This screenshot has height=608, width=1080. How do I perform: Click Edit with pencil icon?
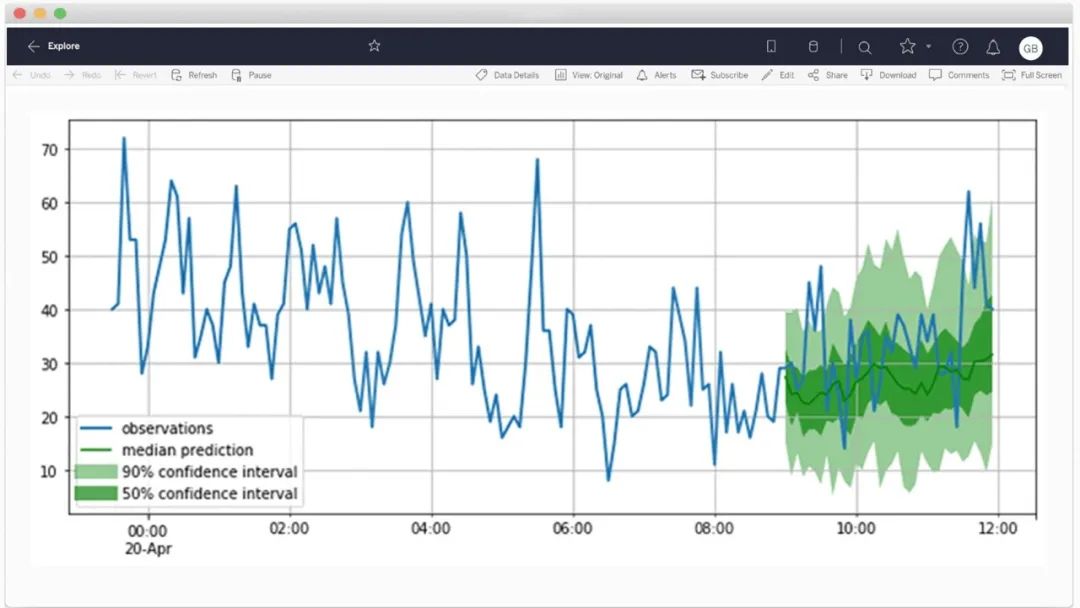(778, 75)
